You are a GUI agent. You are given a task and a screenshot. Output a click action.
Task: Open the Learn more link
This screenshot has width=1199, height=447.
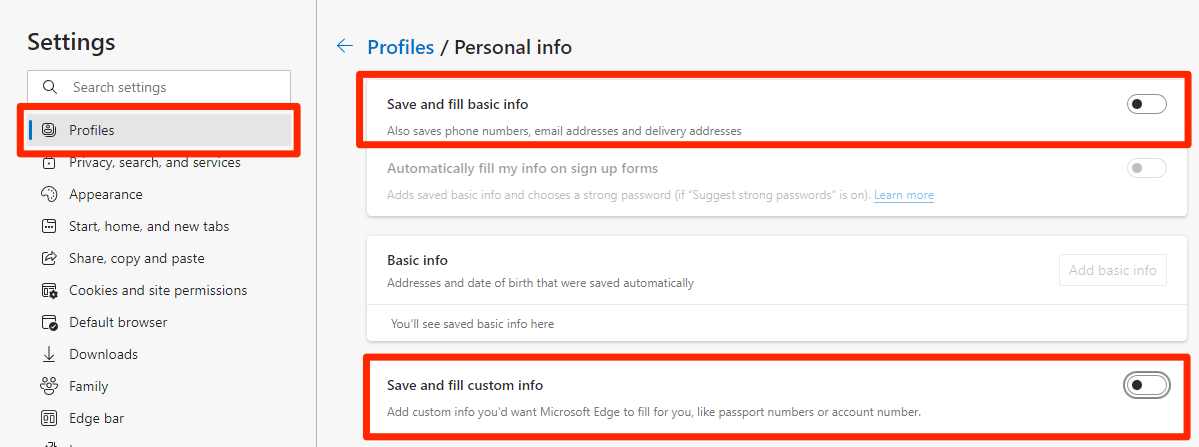904,196
